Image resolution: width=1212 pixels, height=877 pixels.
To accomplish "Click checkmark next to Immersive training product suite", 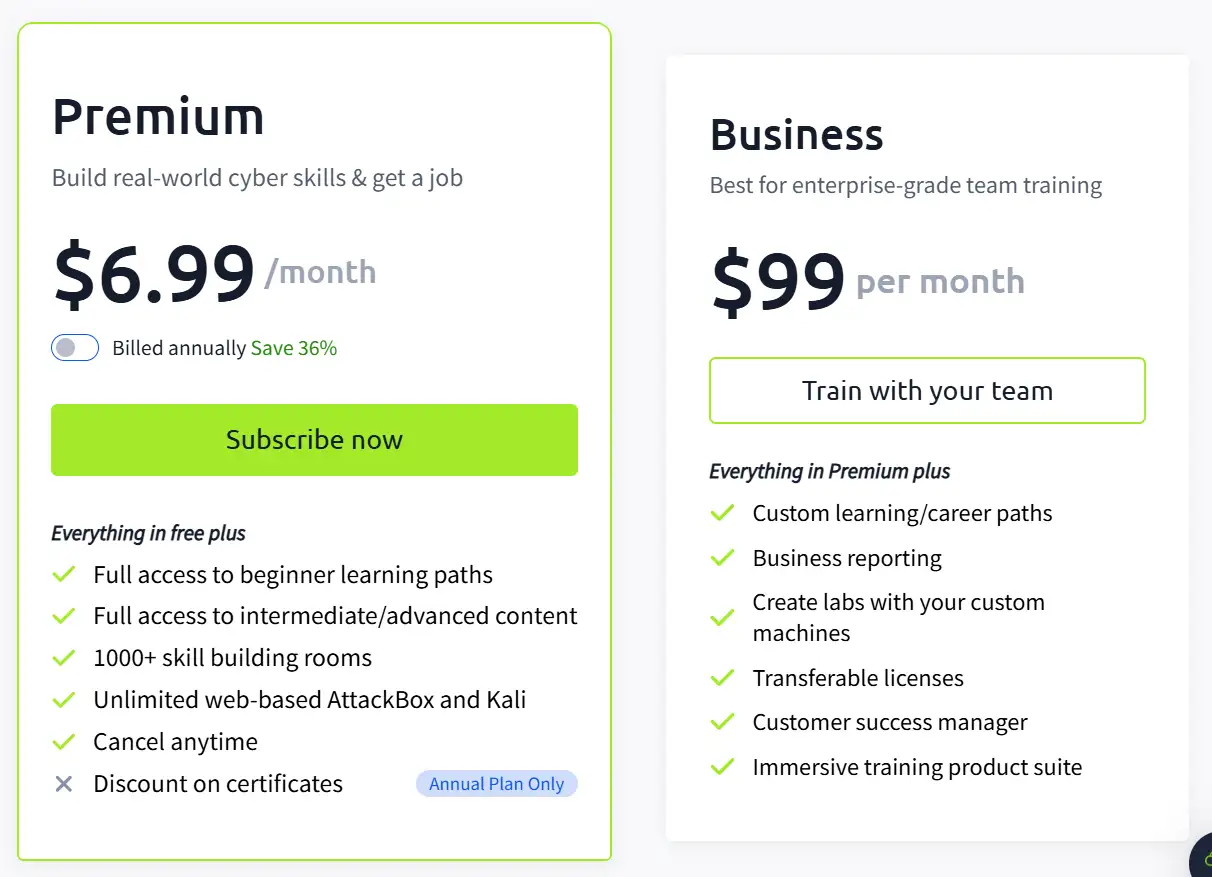I will (722, 767).
